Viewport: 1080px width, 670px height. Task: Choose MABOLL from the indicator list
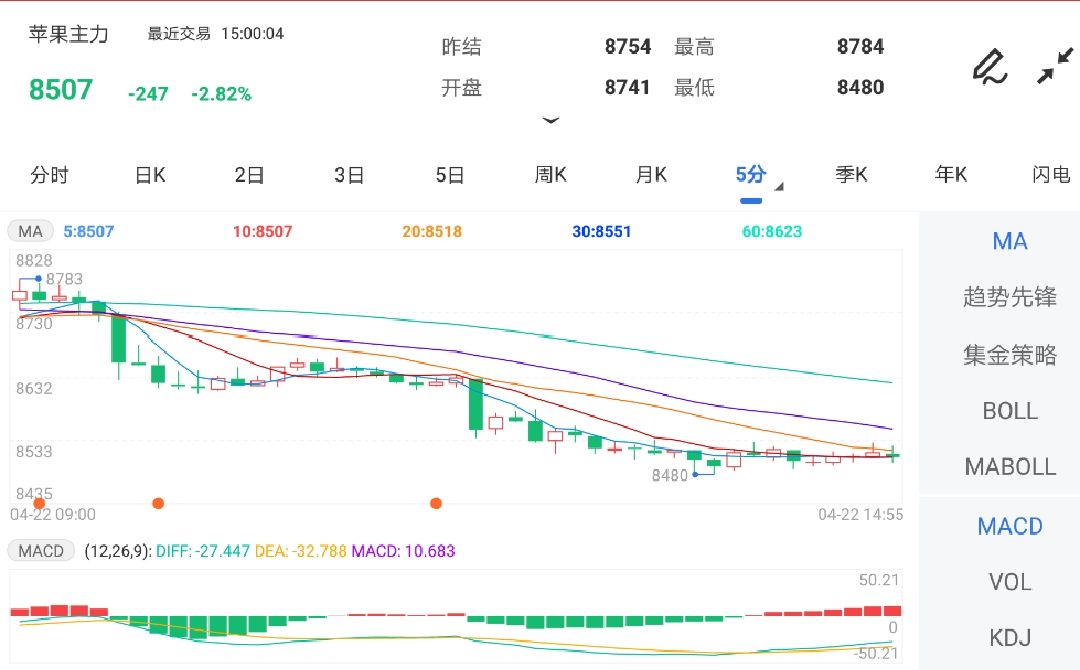(1009, 467)
